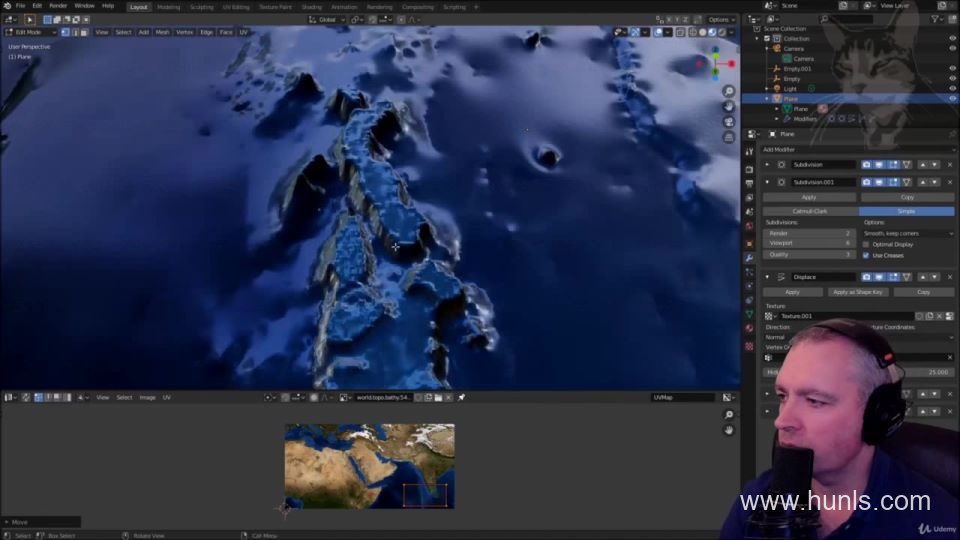Click the red X axis on navigation gizmo

tap(731, 63)
